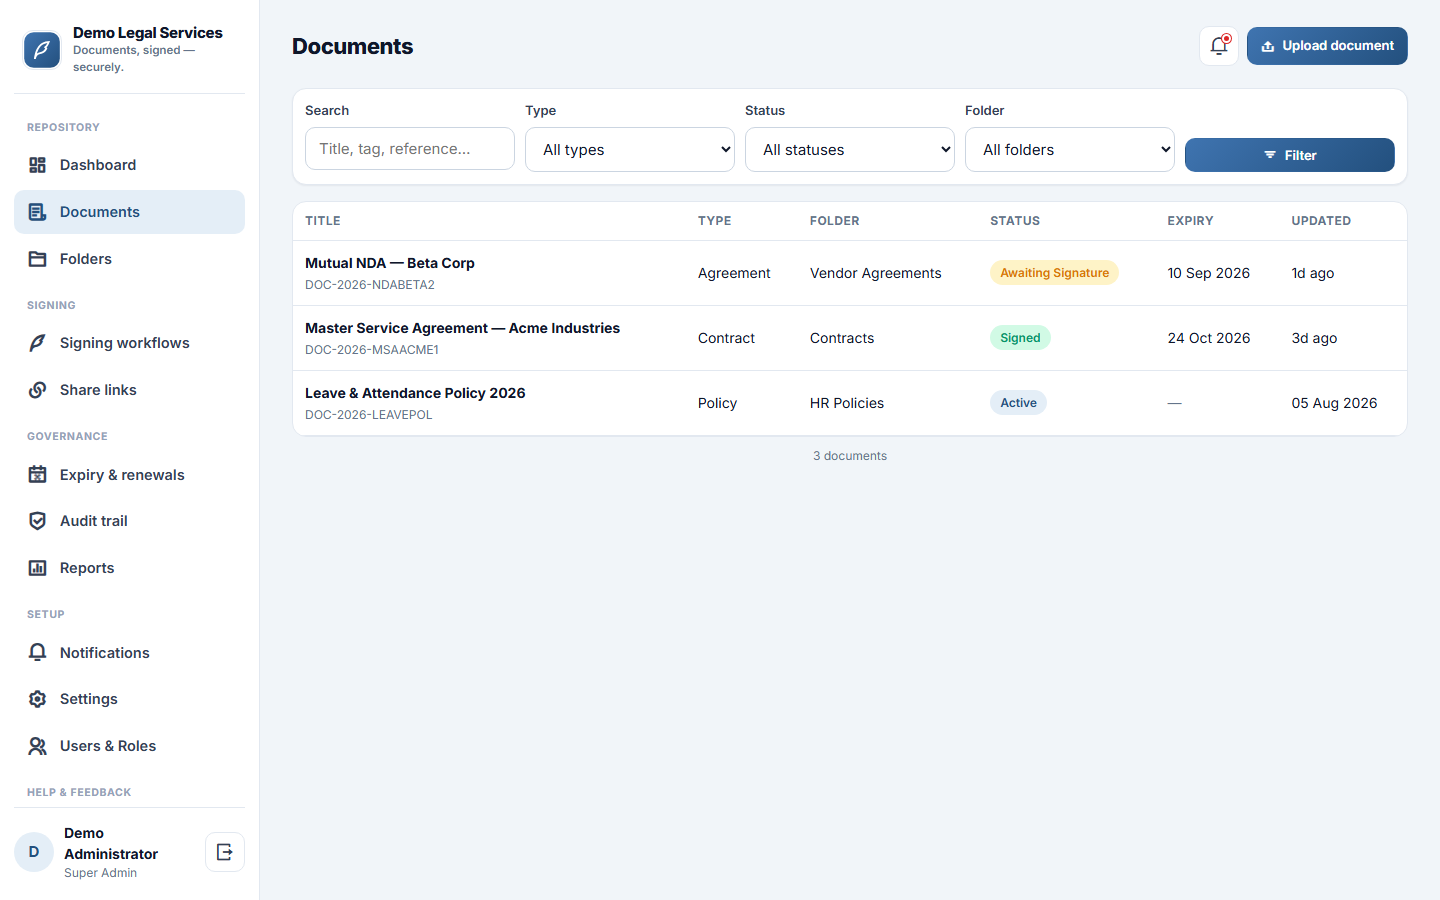Click the Filter button

coord(1290,155)
